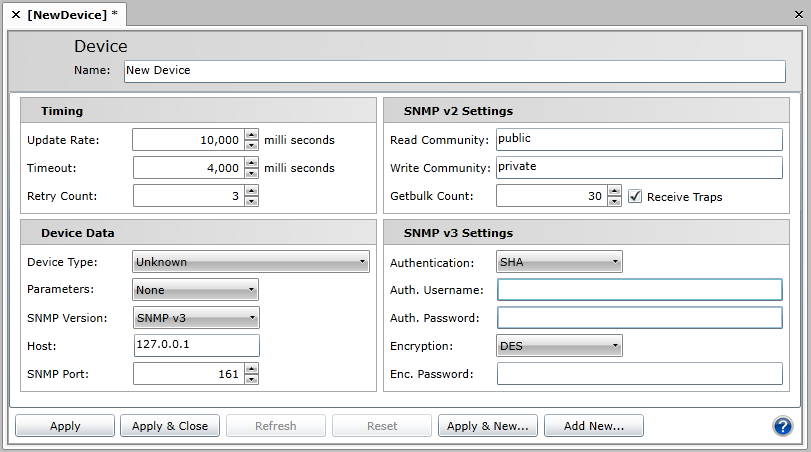Select the Authentication SHA dropdown
Image resolution: width=811 pixels, height=452 pixels.
coord(559,262)
